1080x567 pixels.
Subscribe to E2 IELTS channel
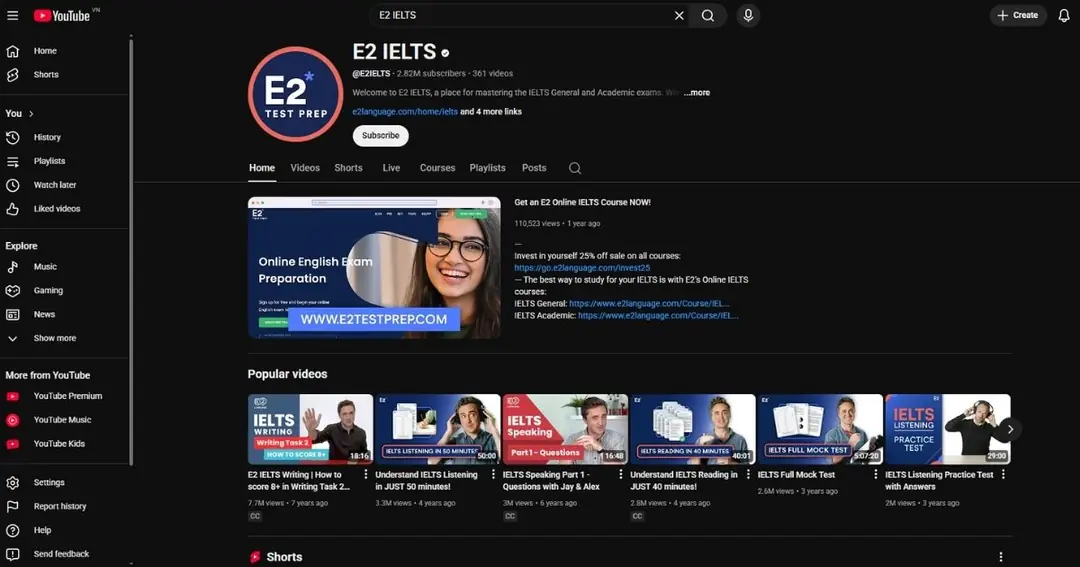point(380,136)
